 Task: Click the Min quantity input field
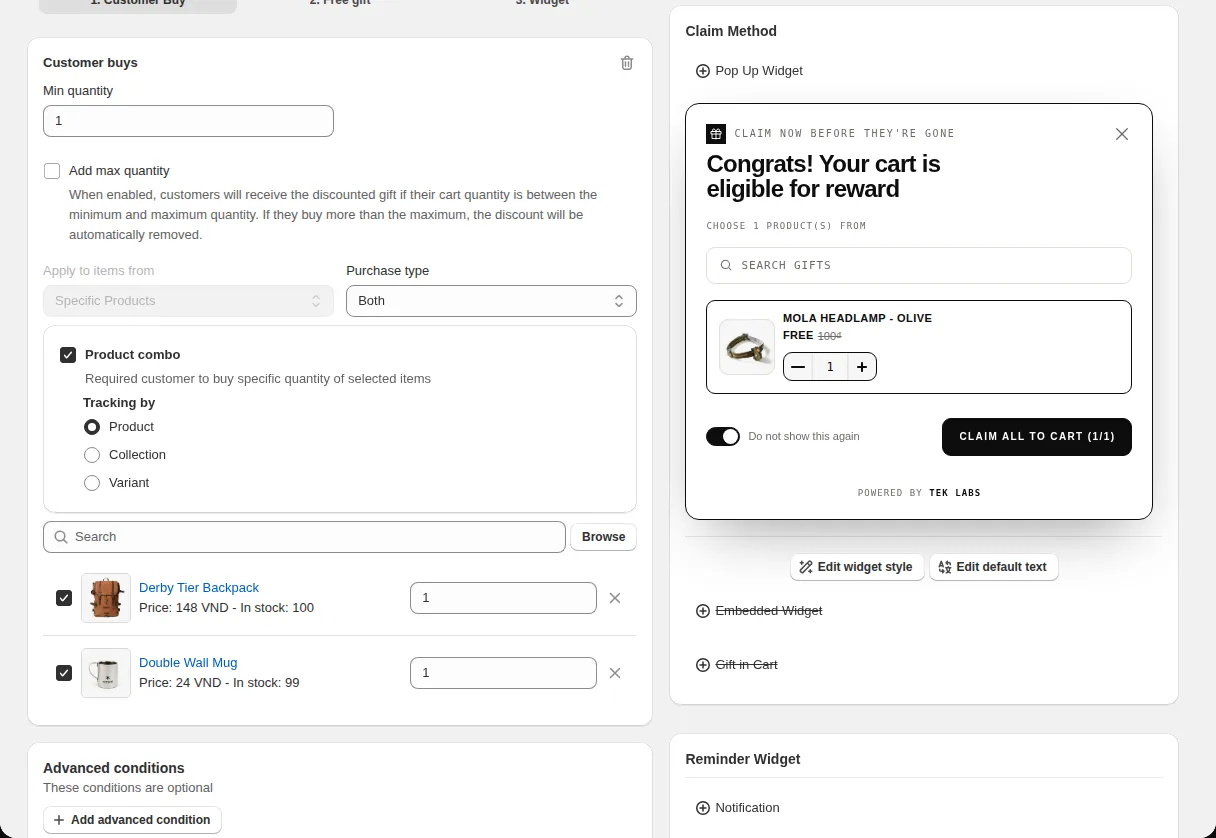(x=188, y=121)
